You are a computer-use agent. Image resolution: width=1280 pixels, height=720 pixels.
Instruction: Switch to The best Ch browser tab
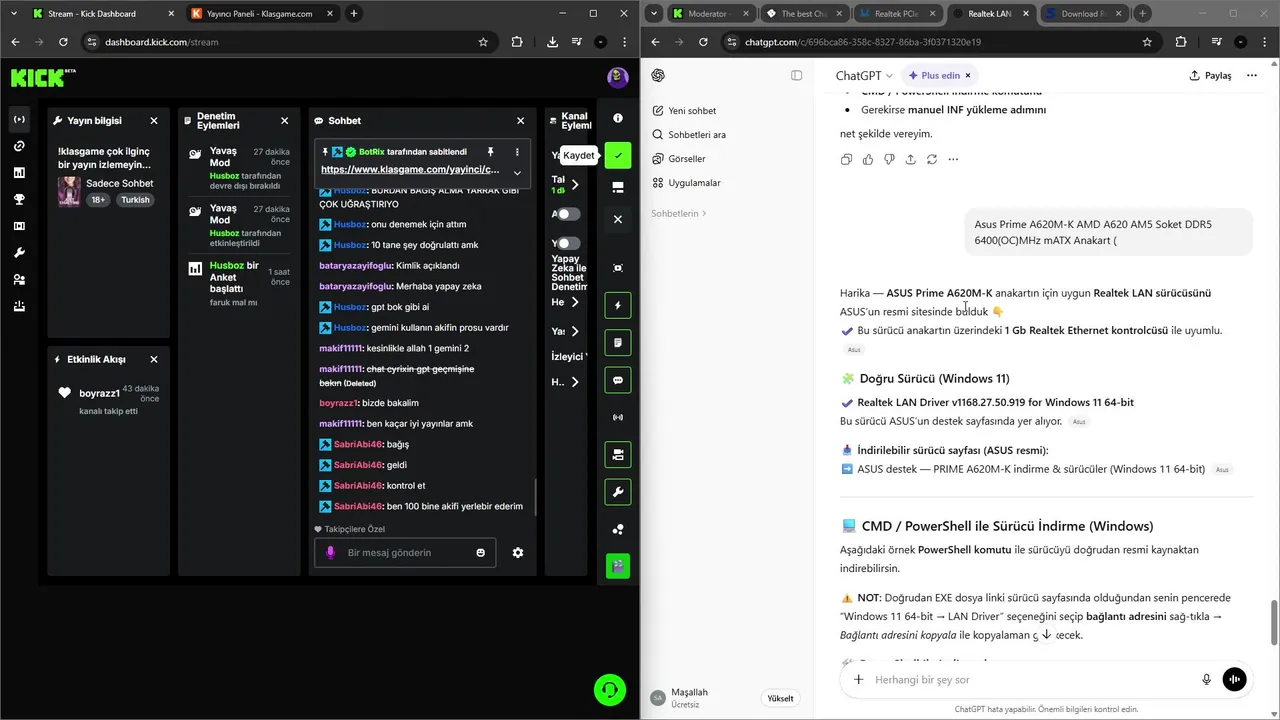click(x=805, y=14)
